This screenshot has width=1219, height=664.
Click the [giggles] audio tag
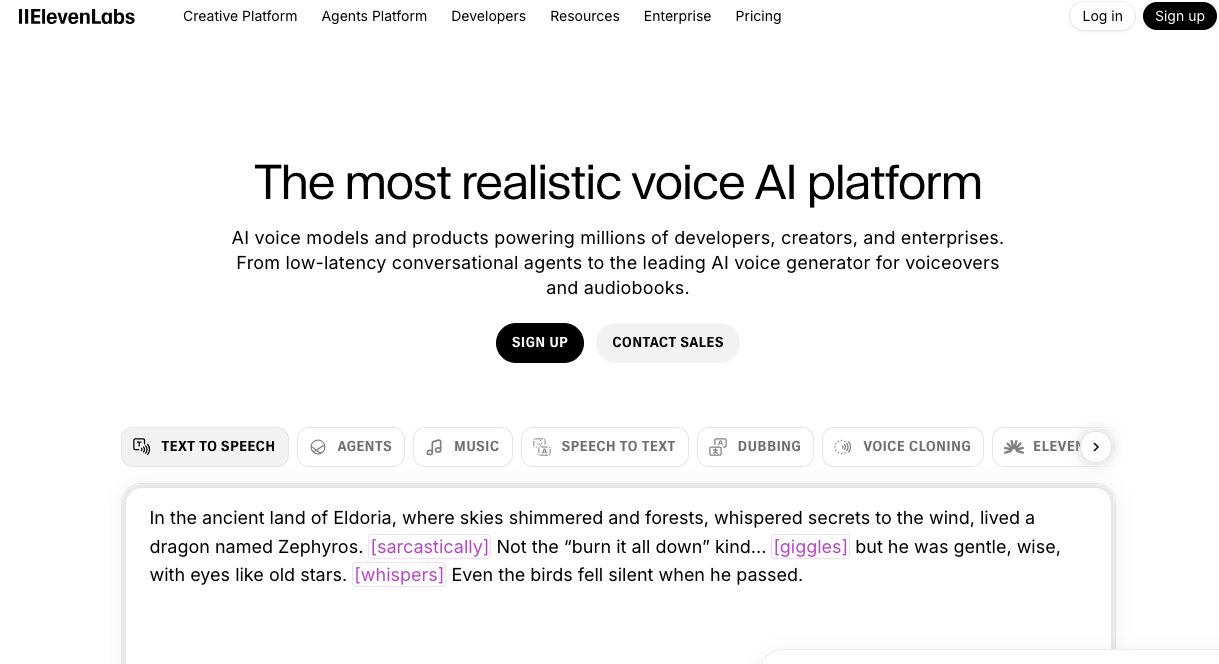810,547
